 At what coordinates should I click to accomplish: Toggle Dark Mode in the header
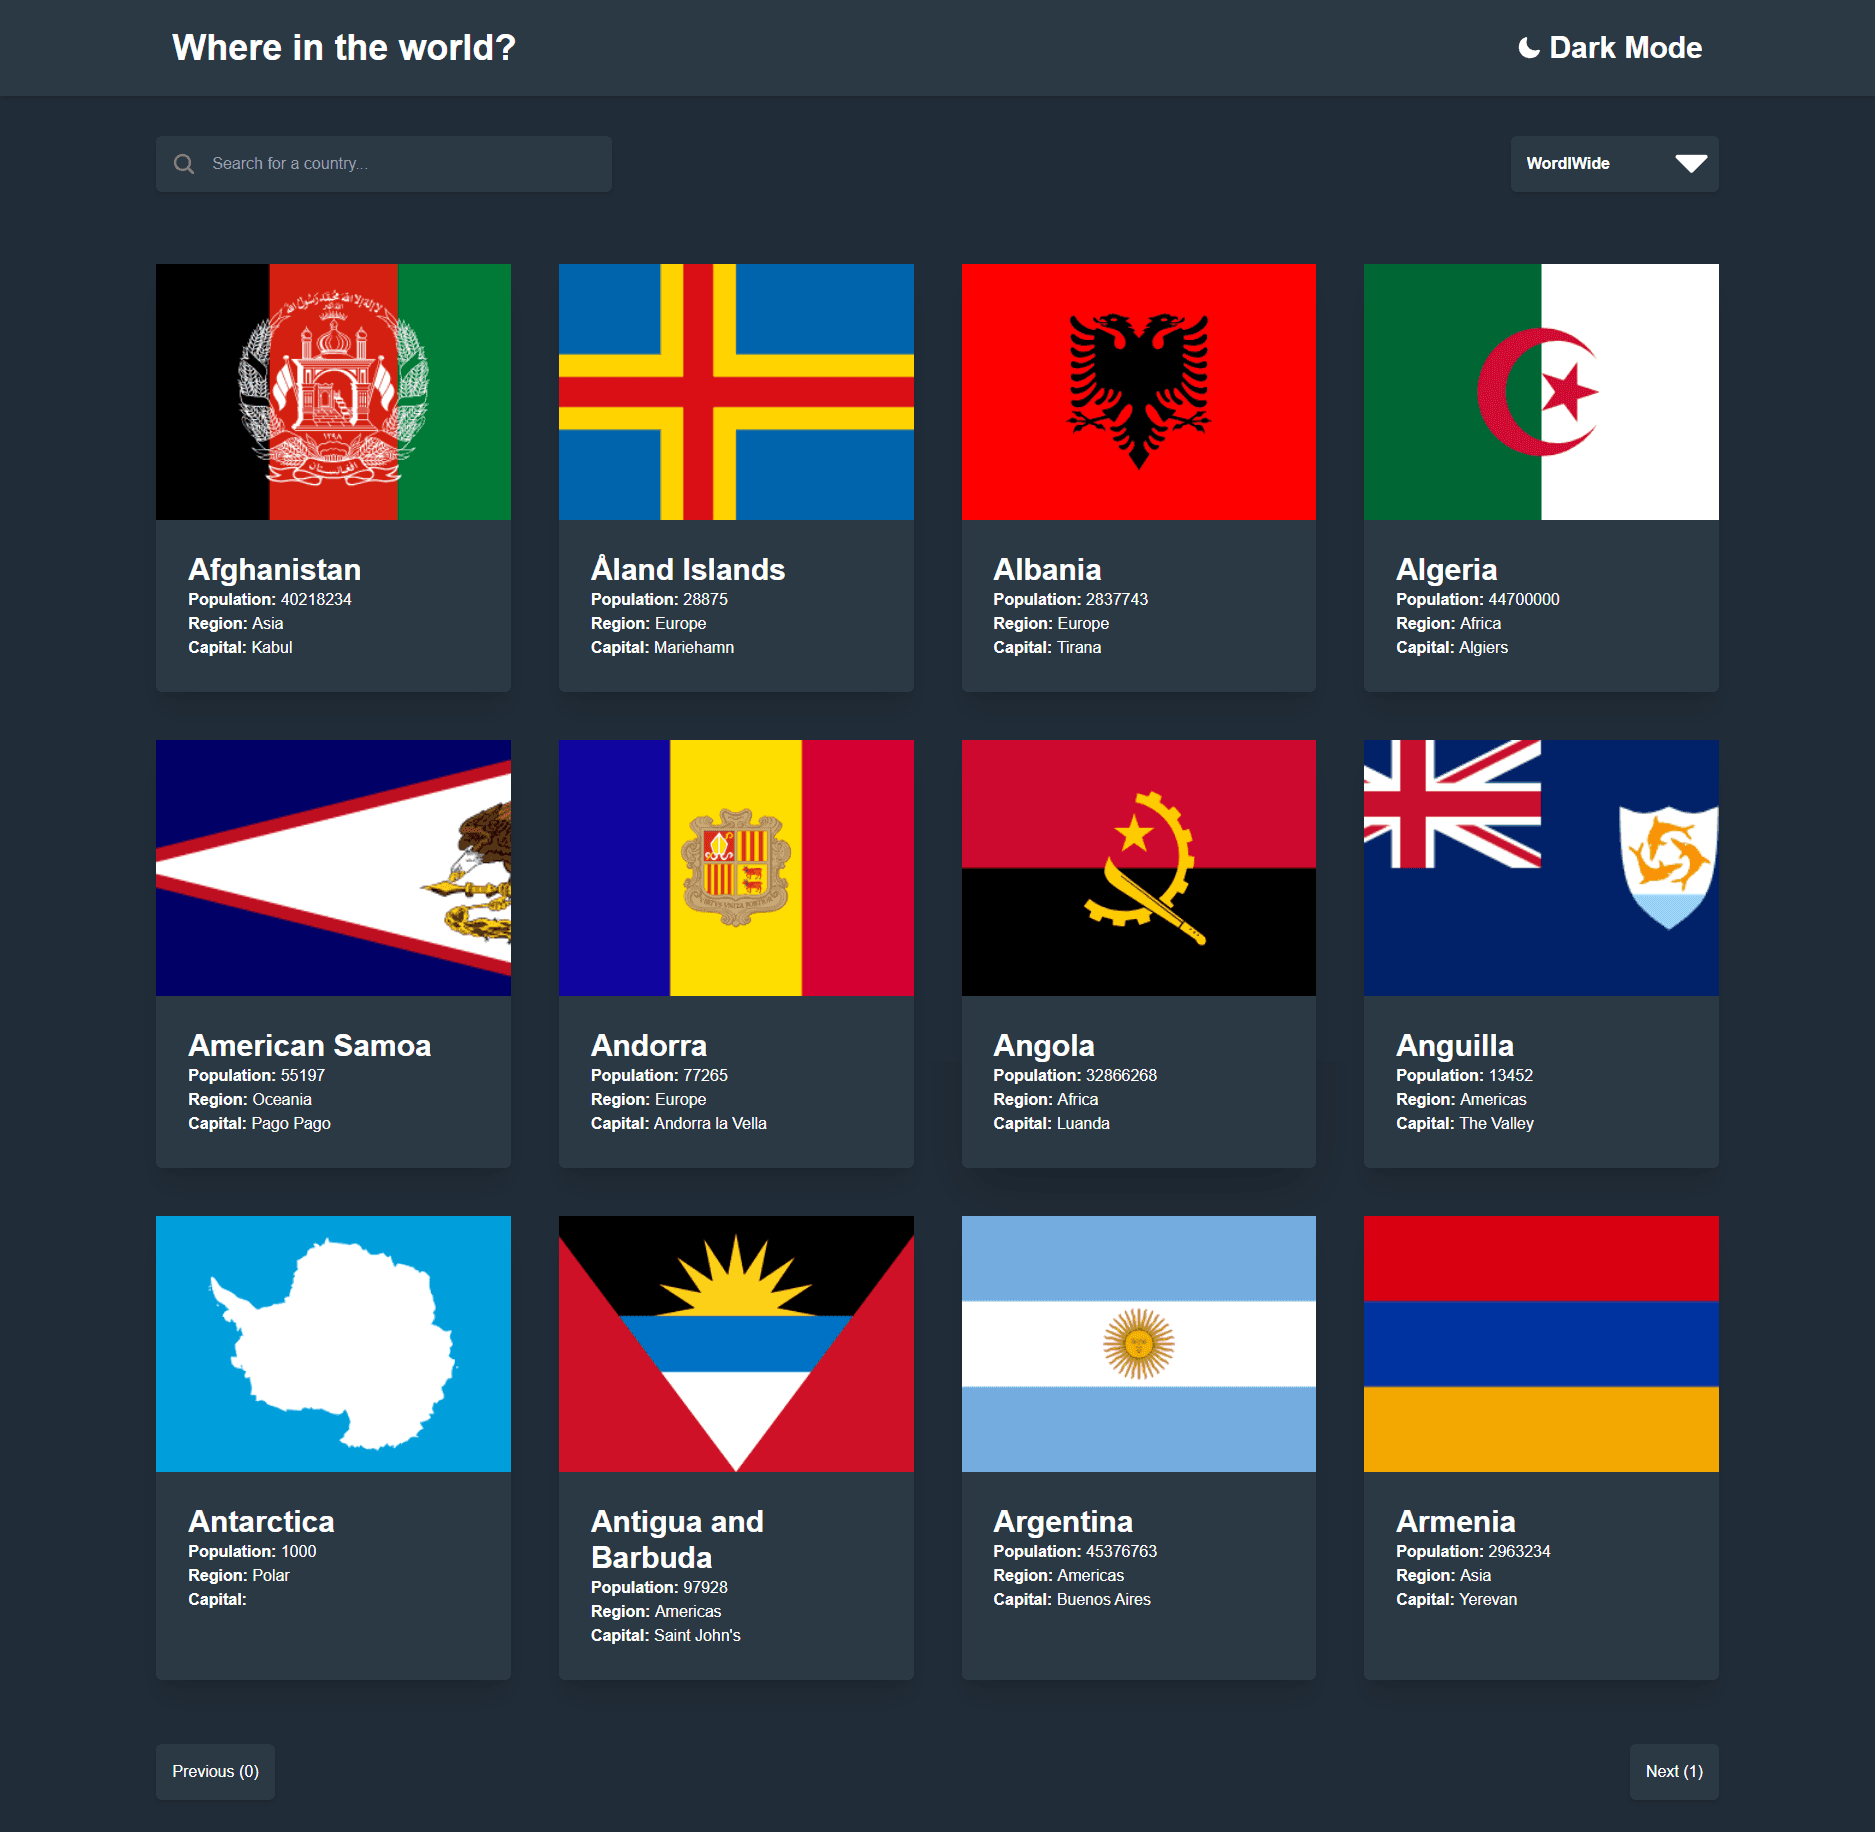tap(1608, 47)
